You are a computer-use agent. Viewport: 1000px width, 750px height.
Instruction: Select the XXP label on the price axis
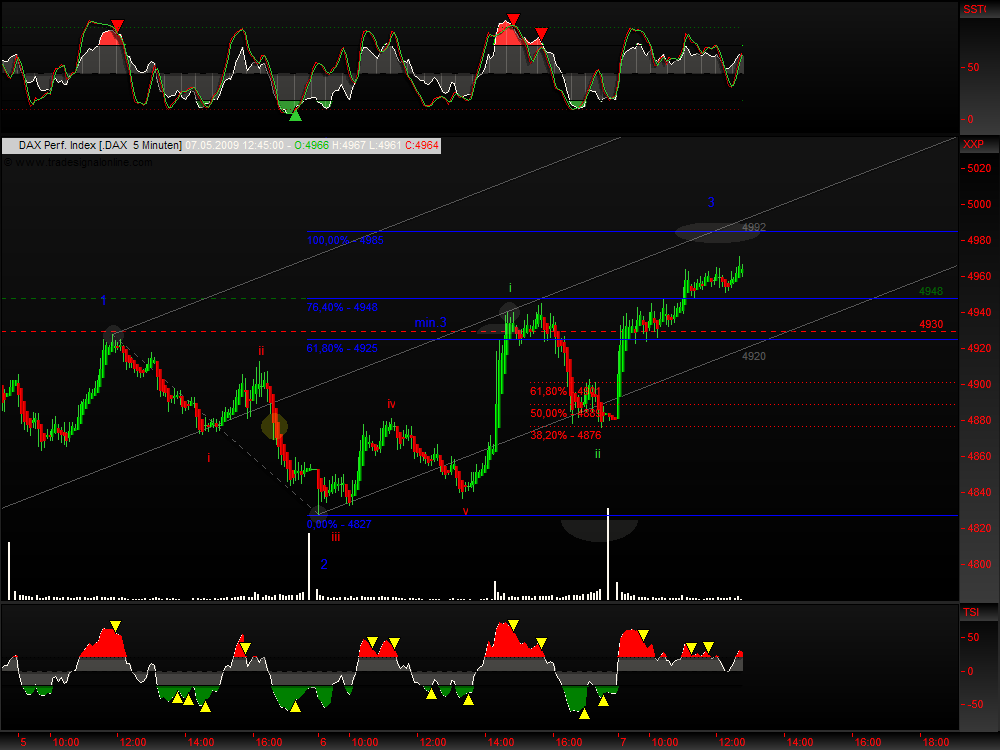[973, 145]
